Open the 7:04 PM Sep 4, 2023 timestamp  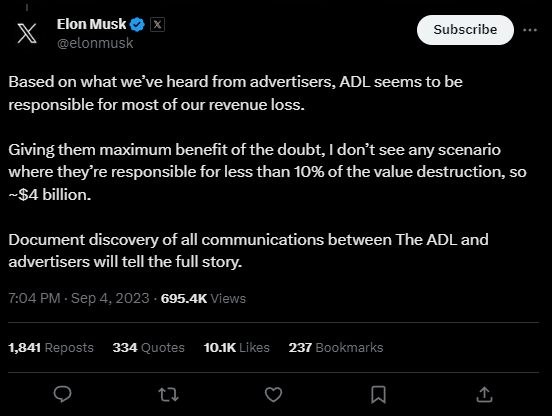point(79,298)
